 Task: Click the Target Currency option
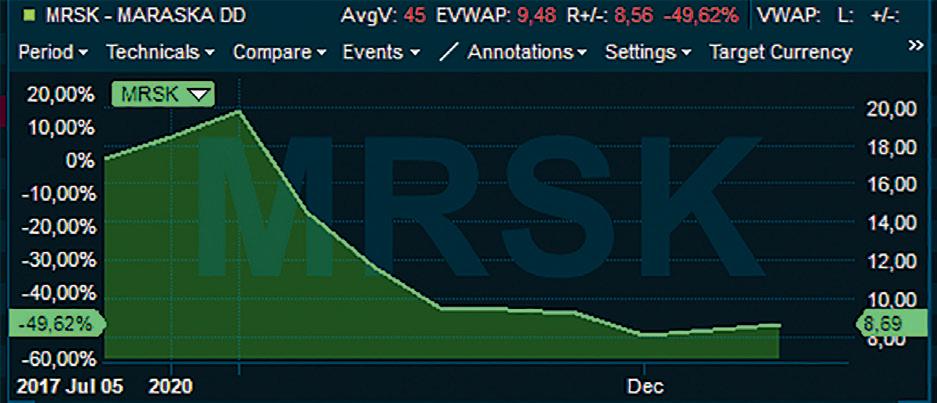(780, 52)
